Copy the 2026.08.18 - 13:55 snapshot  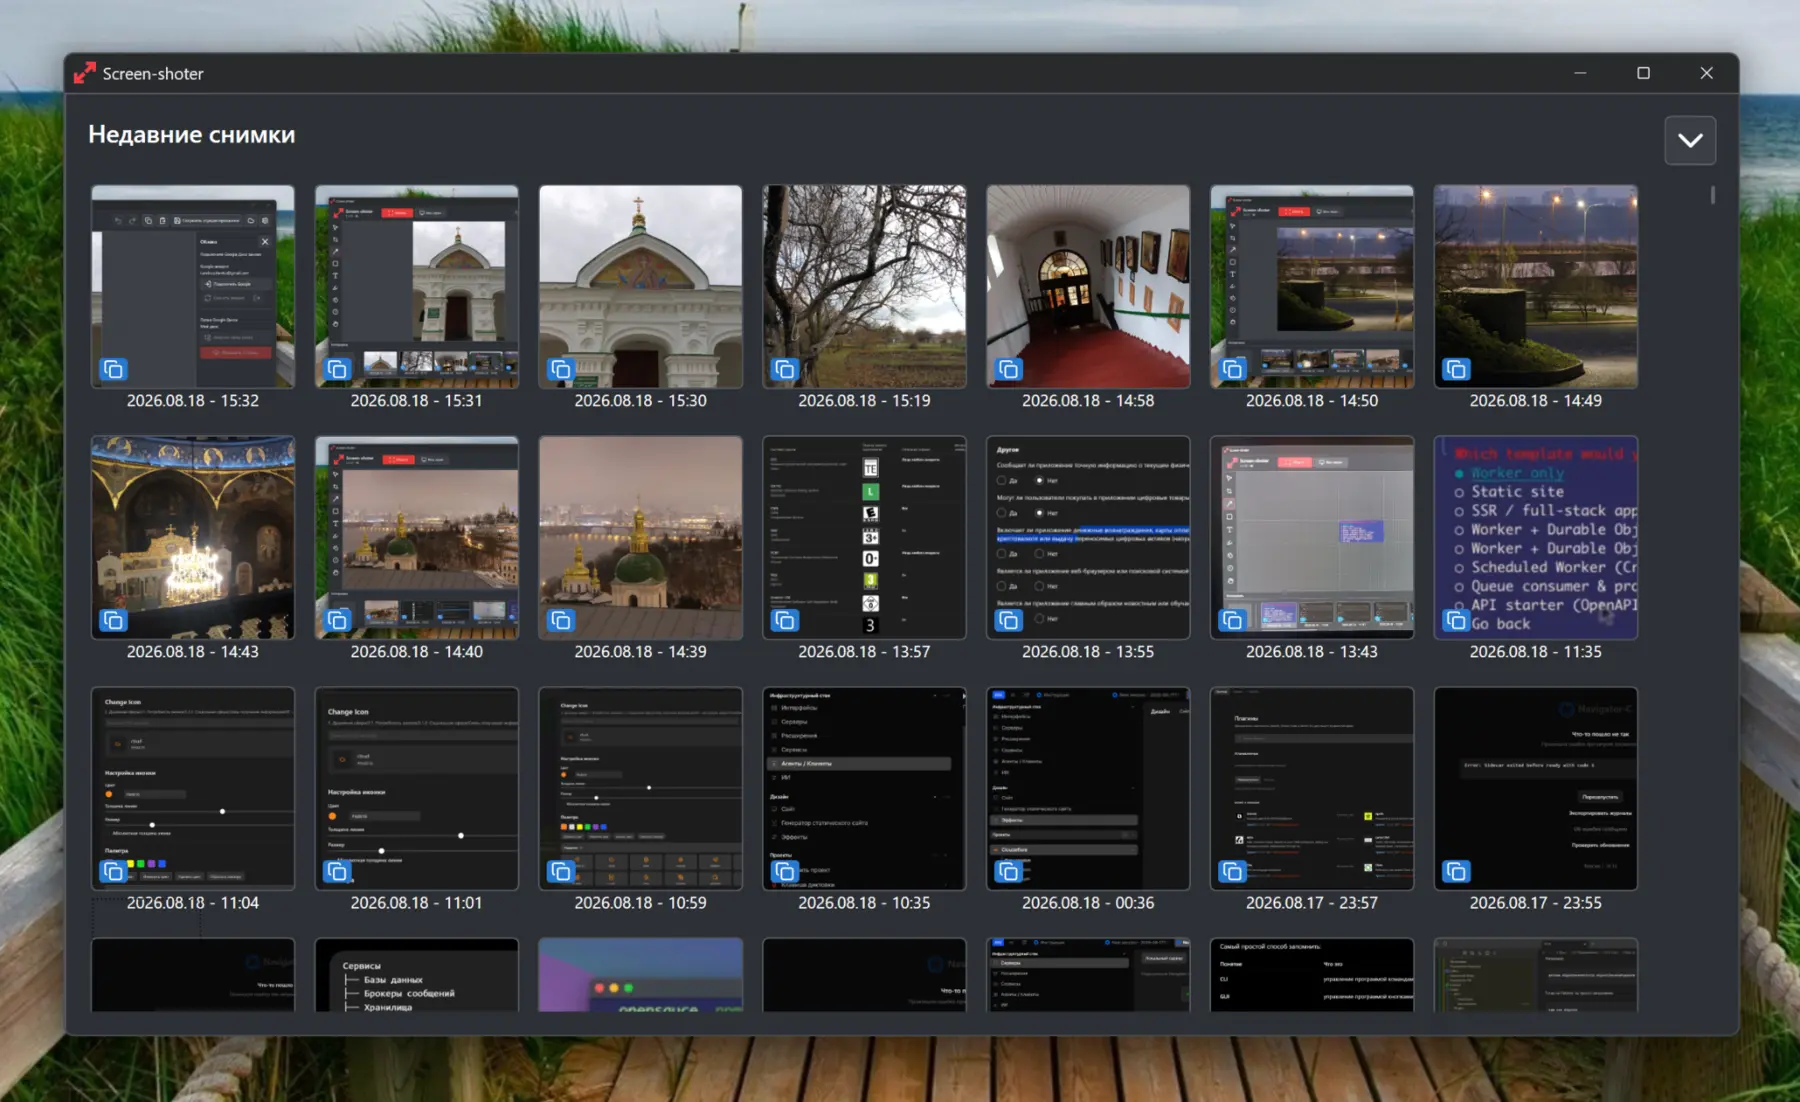click(x=1009, y=621)
